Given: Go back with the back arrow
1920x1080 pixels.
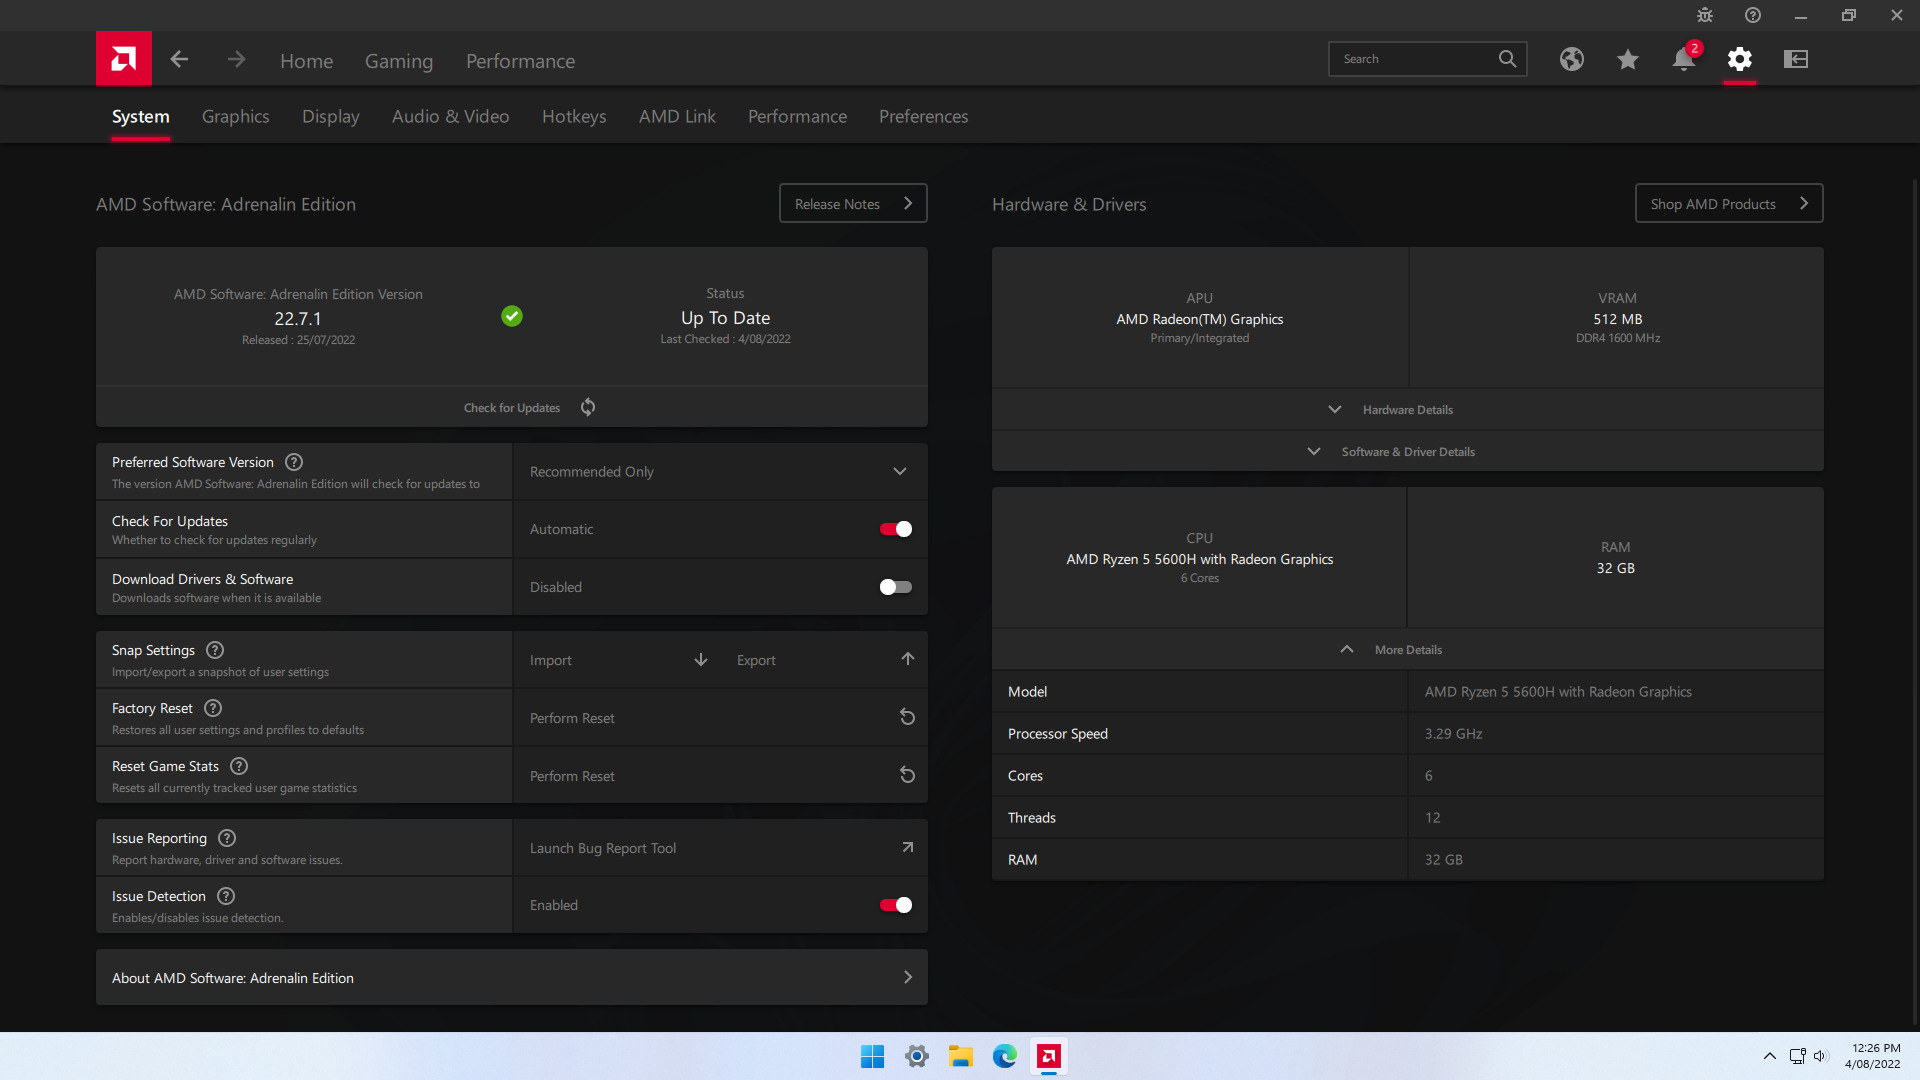Looking at the screenshot, I should coord(179,60).
